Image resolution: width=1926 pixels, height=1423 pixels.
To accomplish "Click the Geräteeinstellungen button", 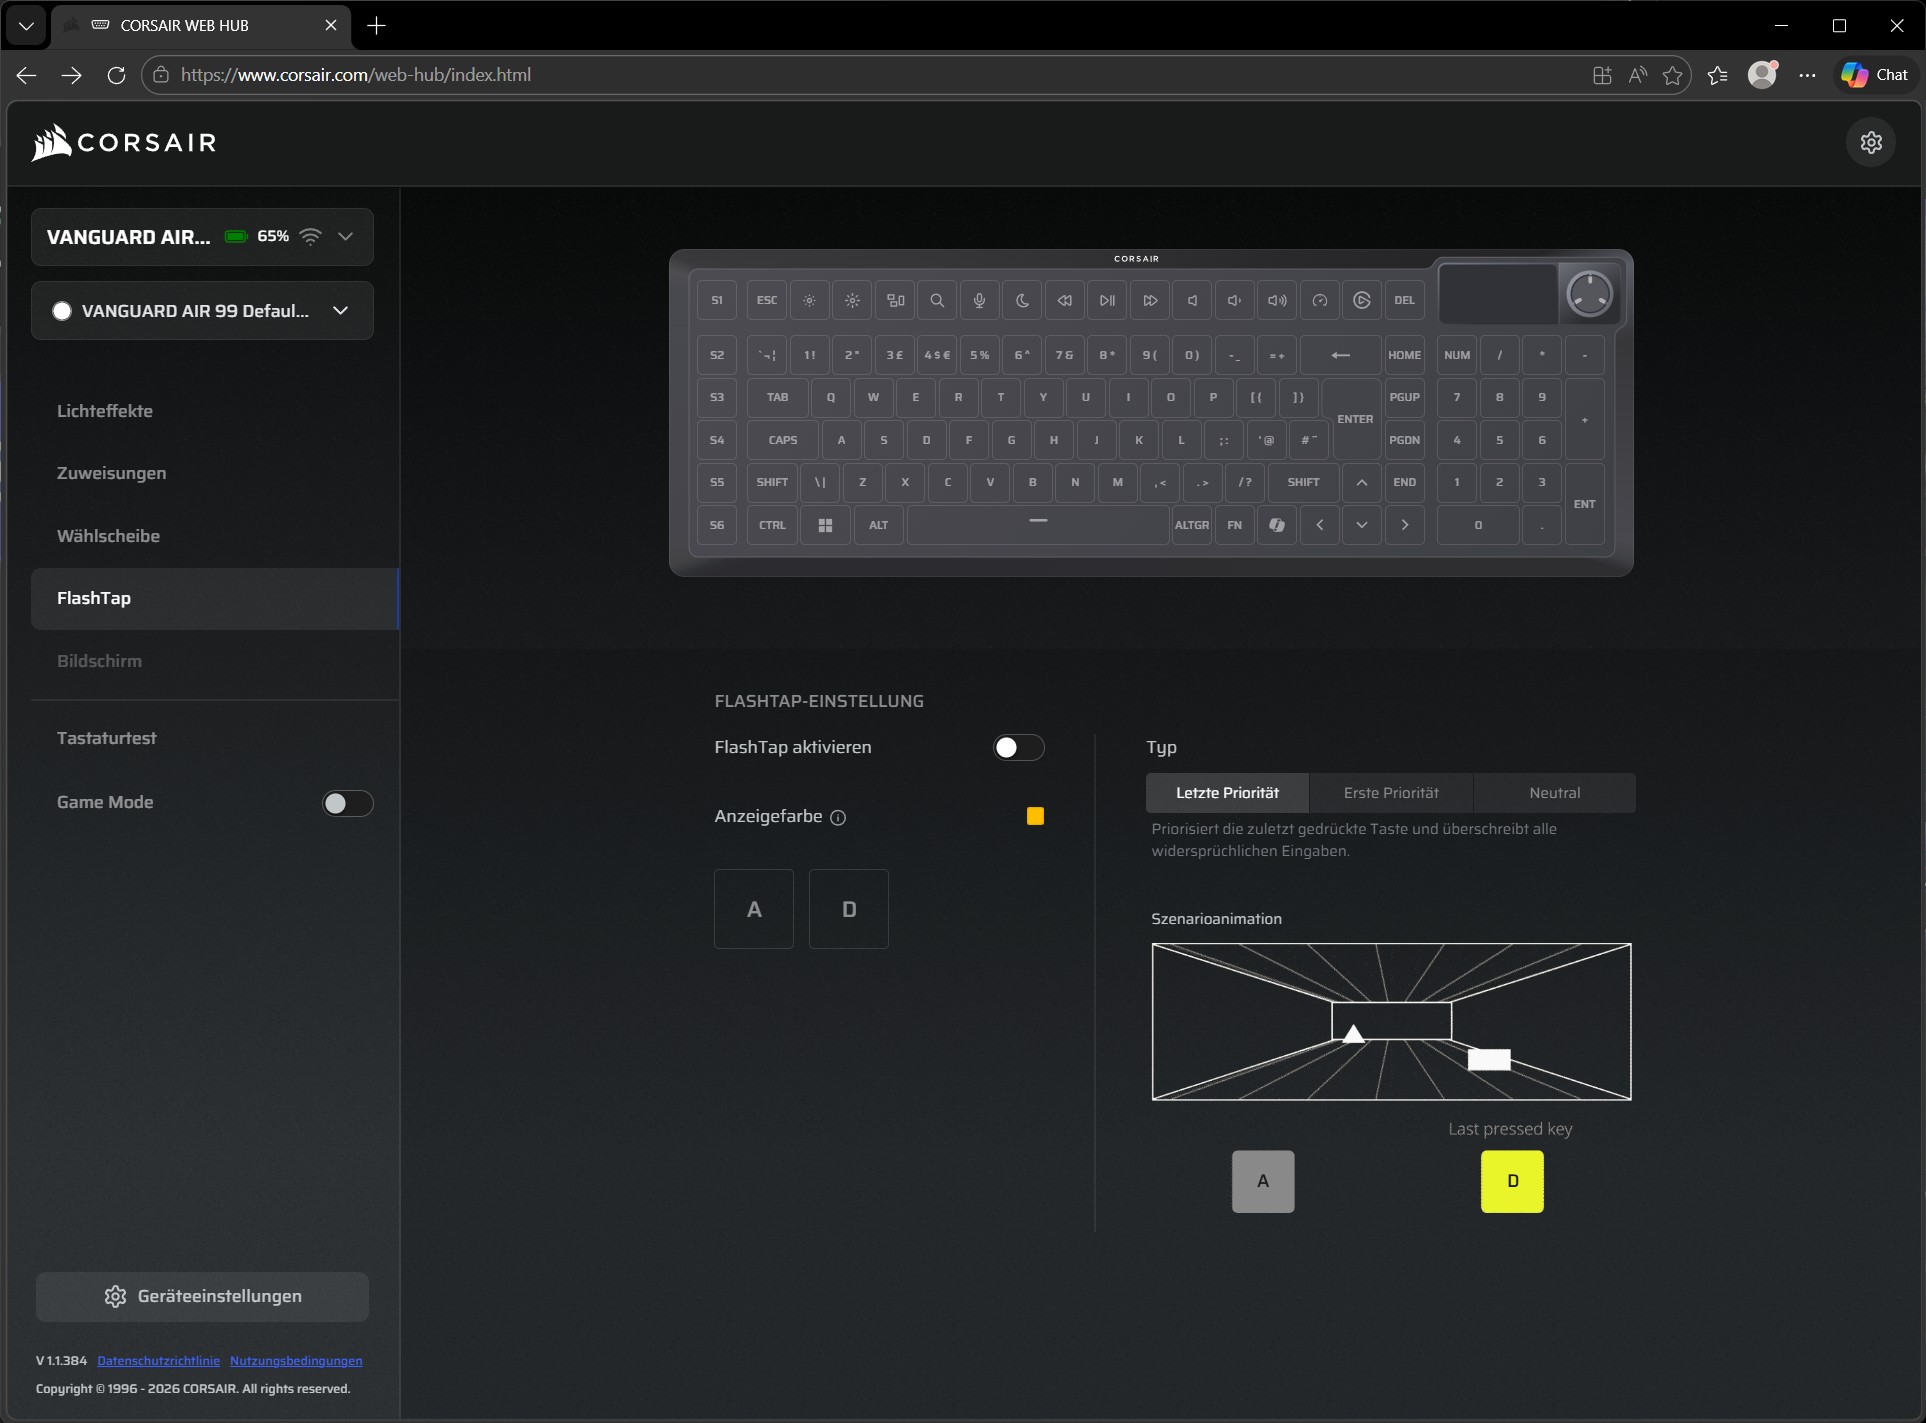I will coord(202,1296).
